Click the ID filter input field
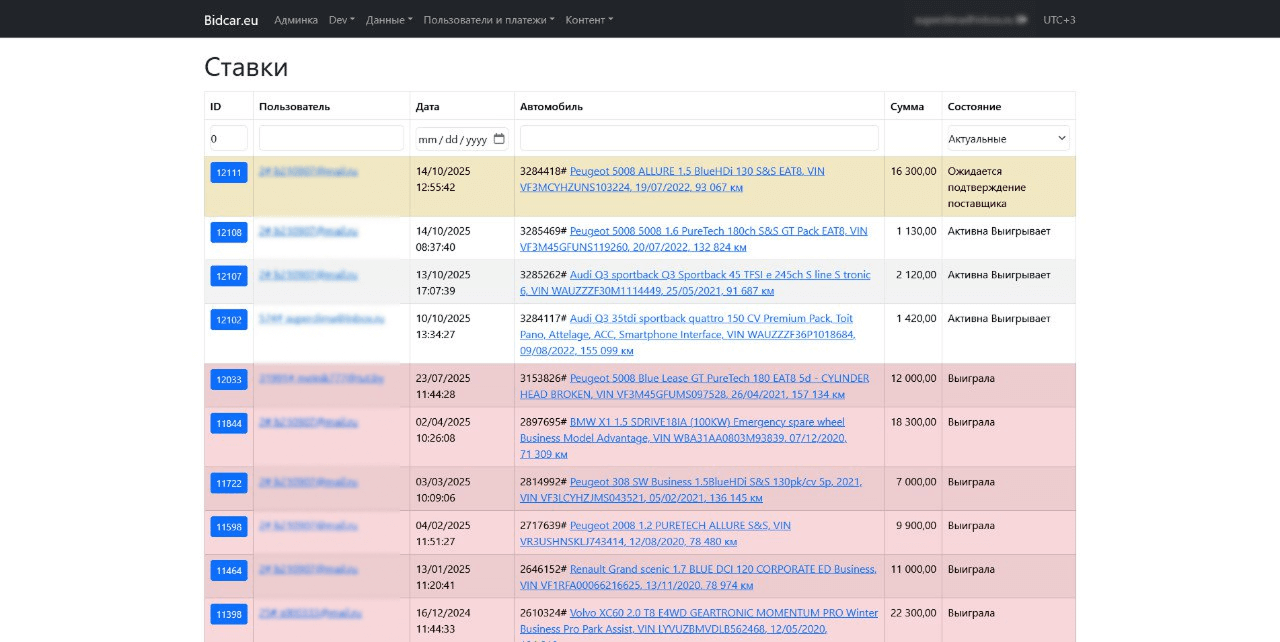 coord(228,139)
